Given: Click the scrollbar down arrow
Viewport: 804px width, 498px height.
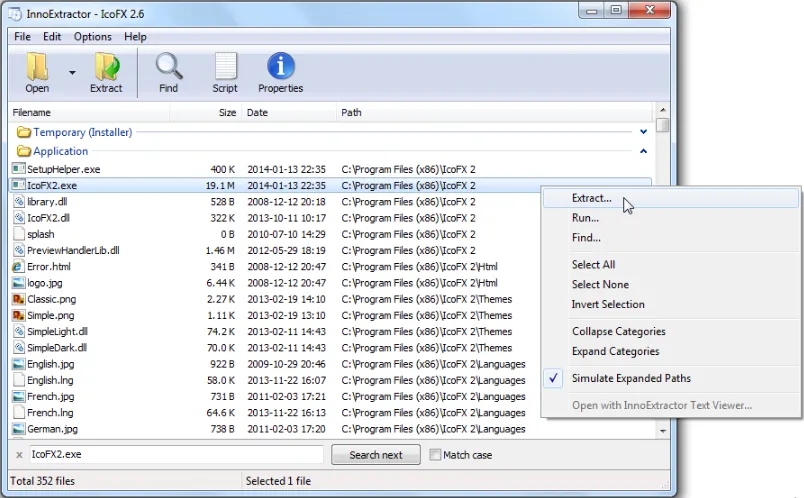Looking at the screenshot, I should (x=662, y=431).
